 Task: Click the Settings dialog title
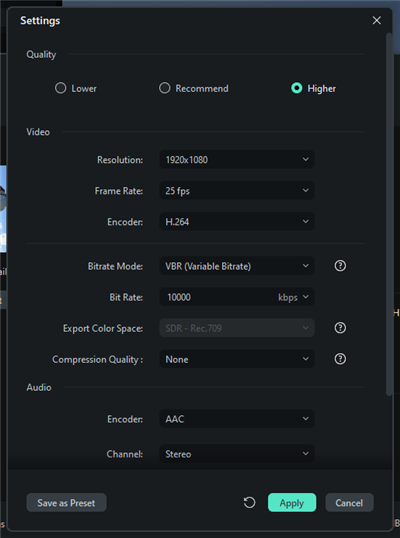40,21
